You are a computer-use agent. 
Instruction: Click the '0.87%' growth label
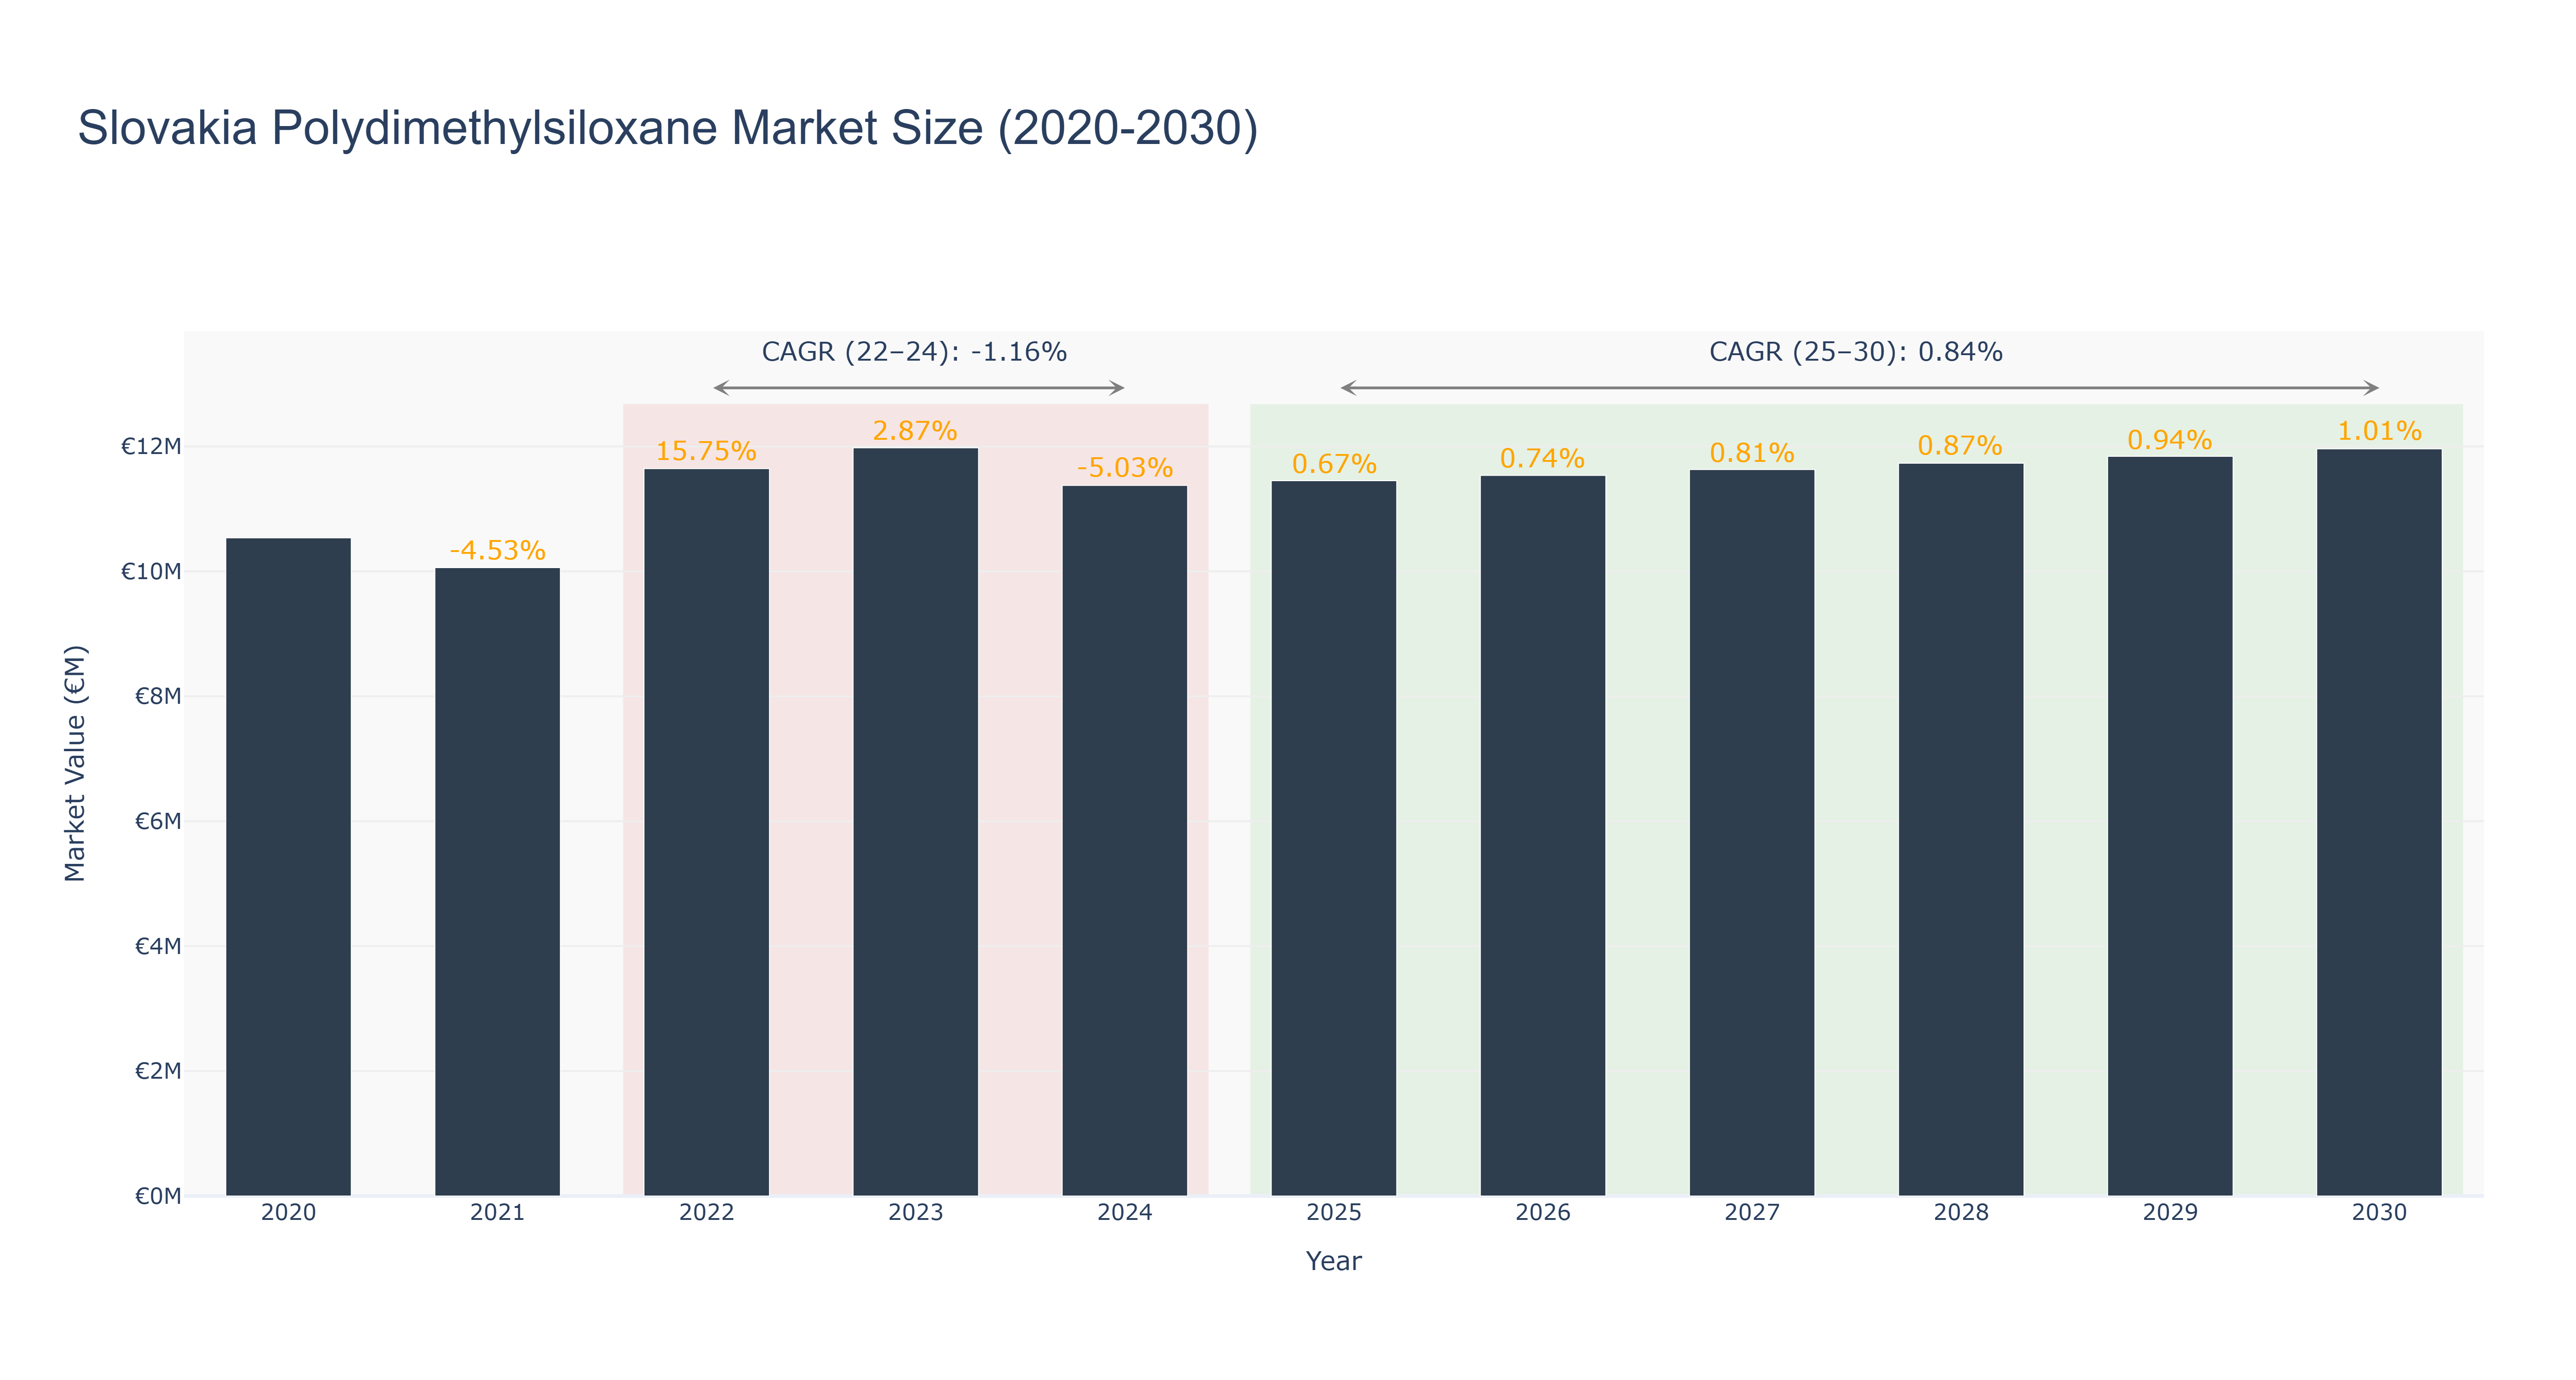point(1960,446)
